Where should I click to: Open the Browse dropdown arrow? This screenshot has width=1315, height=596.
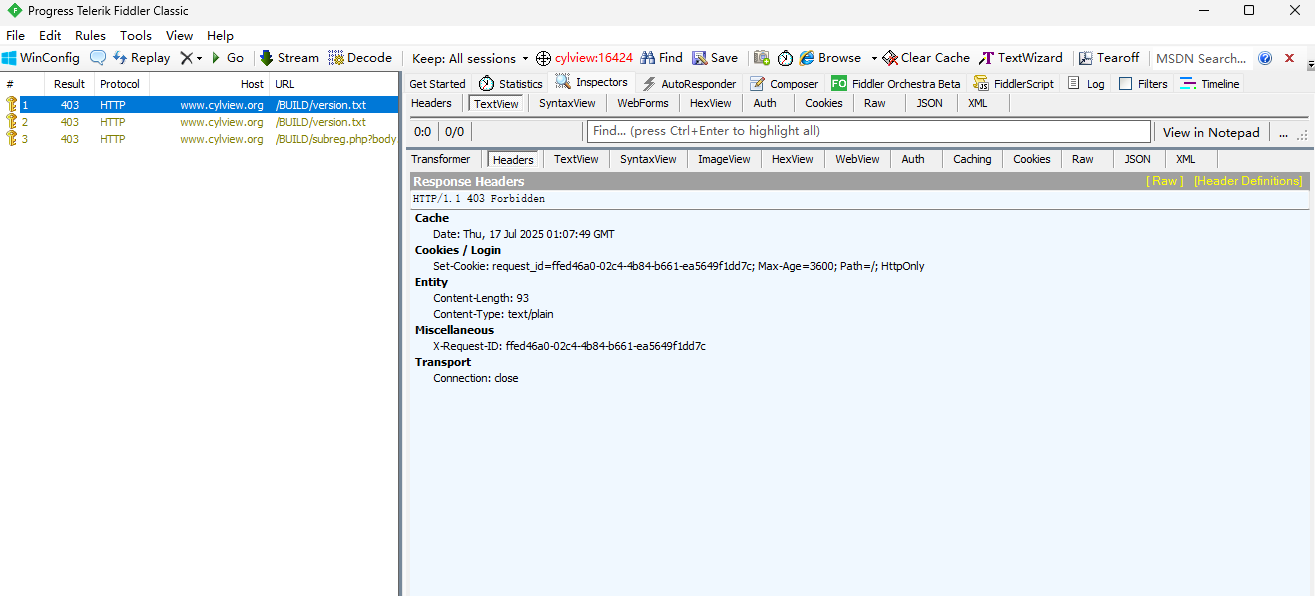point(874,58)
